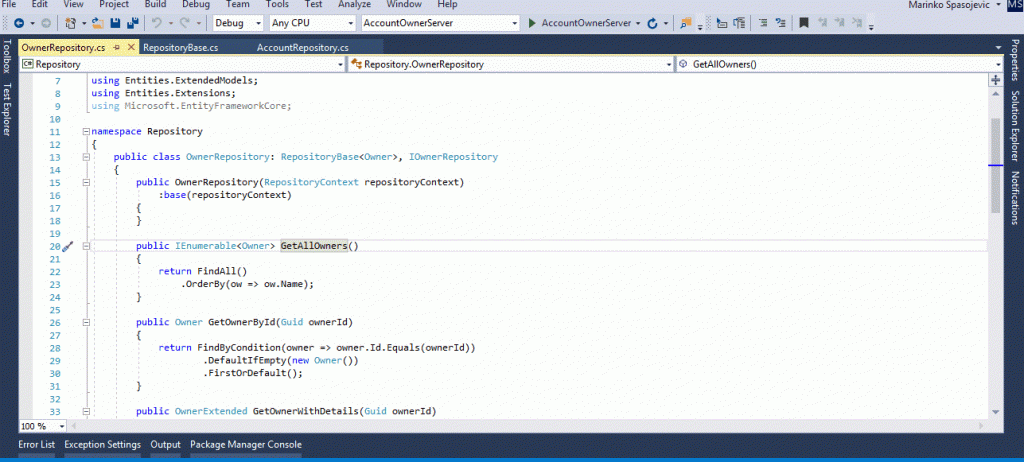Click the screwdriver quick actions icon
This screenshot has height=462, width=1024.
pyautogui.click(x=69, y=246)
